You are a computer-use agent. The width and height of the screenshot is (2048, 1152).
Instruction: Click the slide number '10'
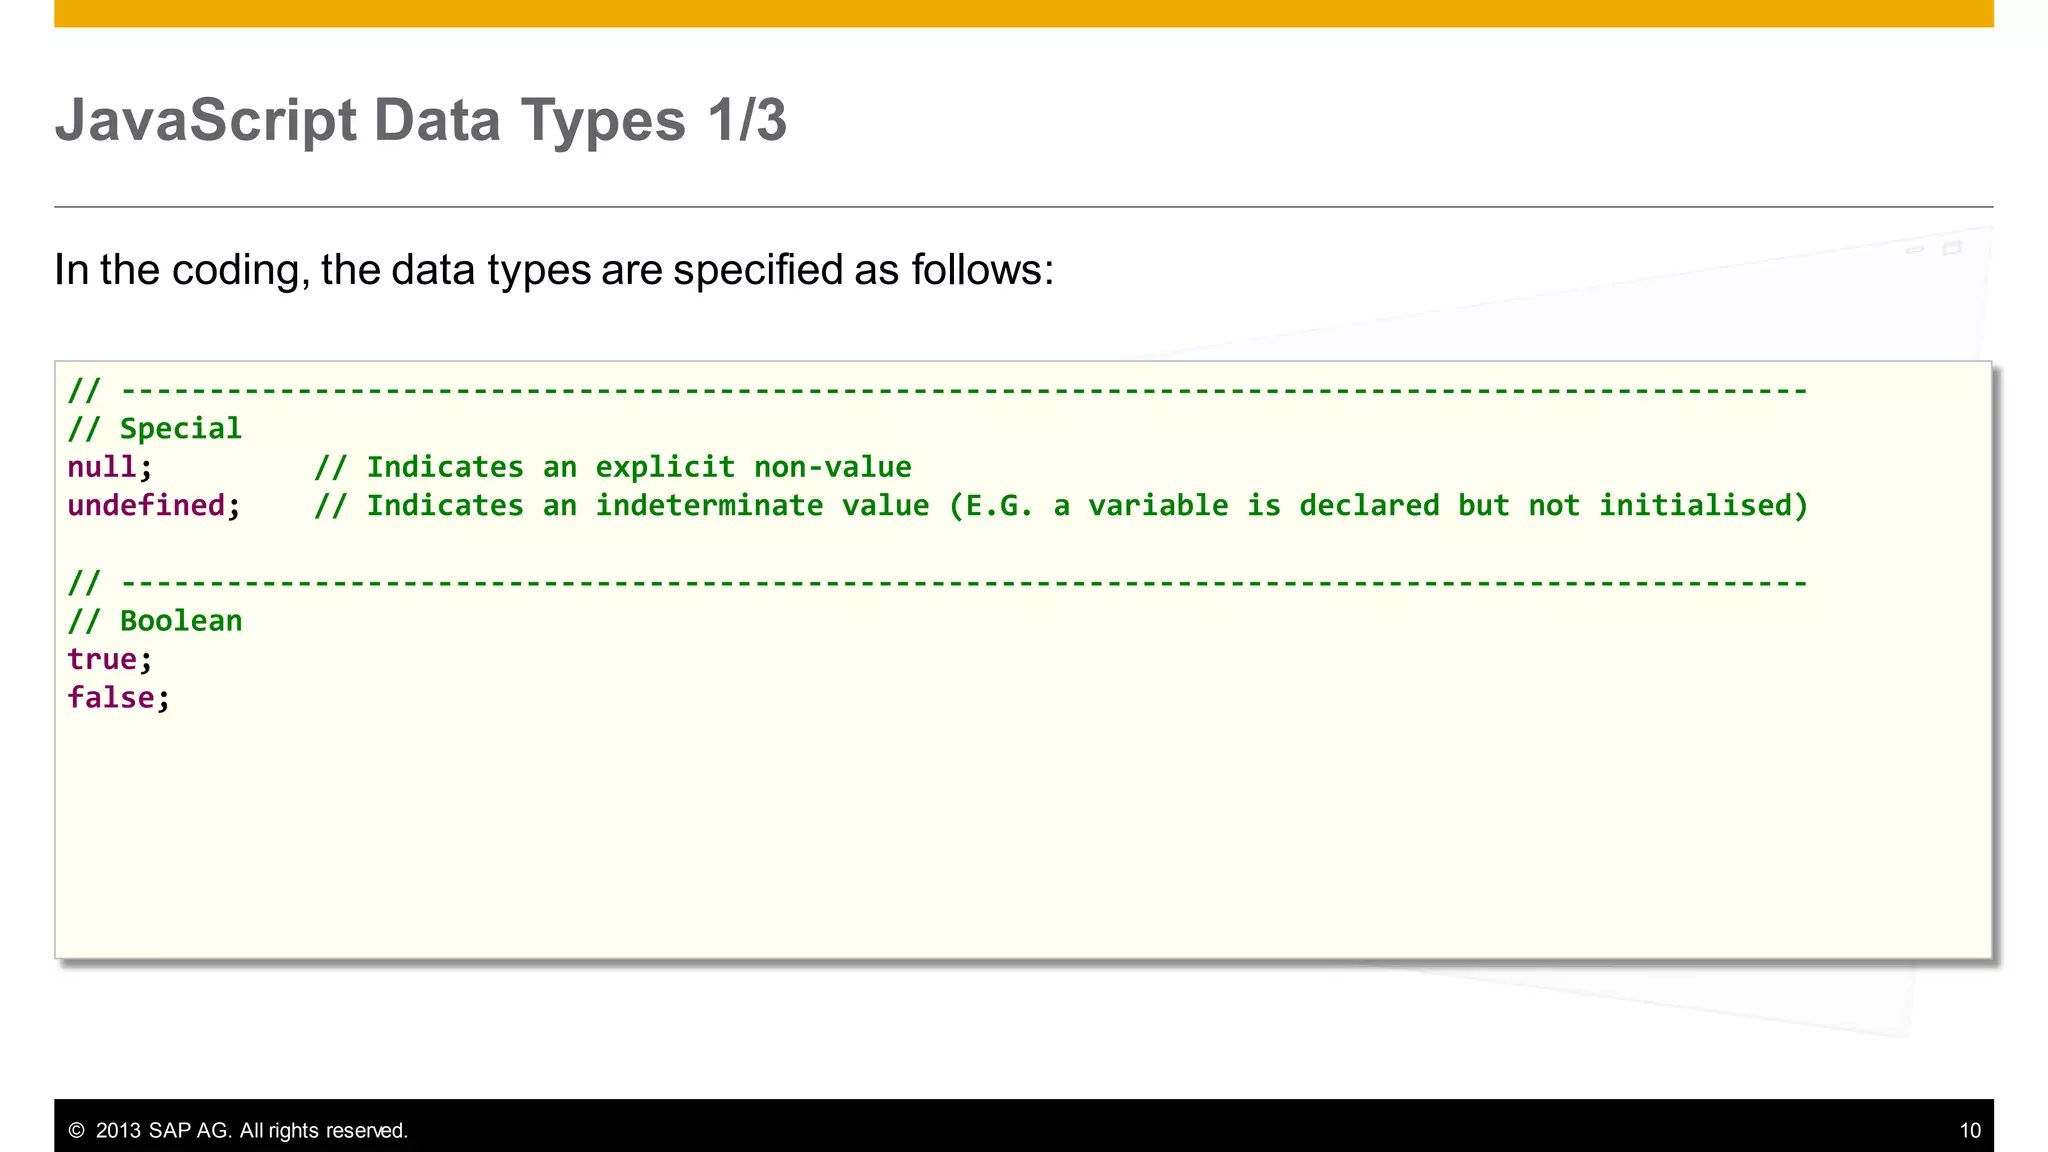pos(1970,1130)
